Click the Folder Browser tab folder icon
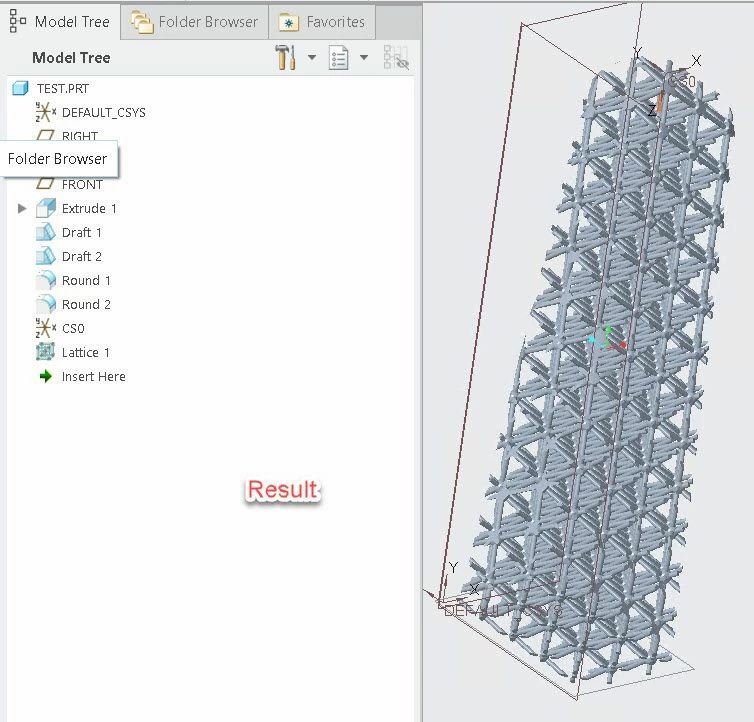 [x=142, y=23]
